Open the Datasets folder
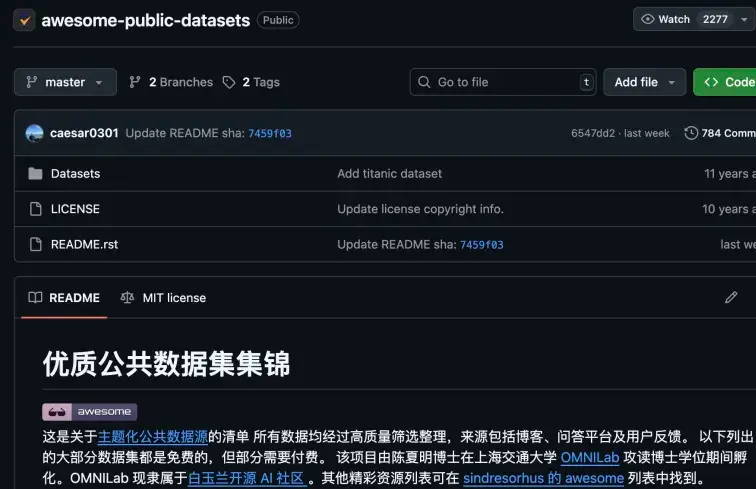Screen dimensions: 756x489 coord(76,174)
